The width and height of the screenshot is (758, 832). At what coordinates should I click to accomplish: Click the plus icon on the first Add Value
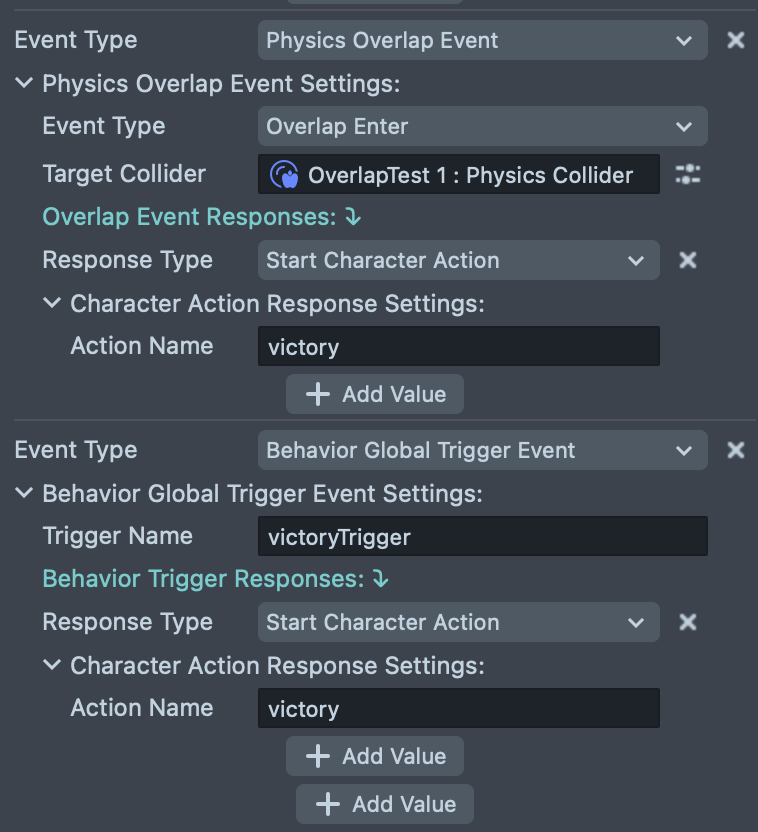(317, 394)
